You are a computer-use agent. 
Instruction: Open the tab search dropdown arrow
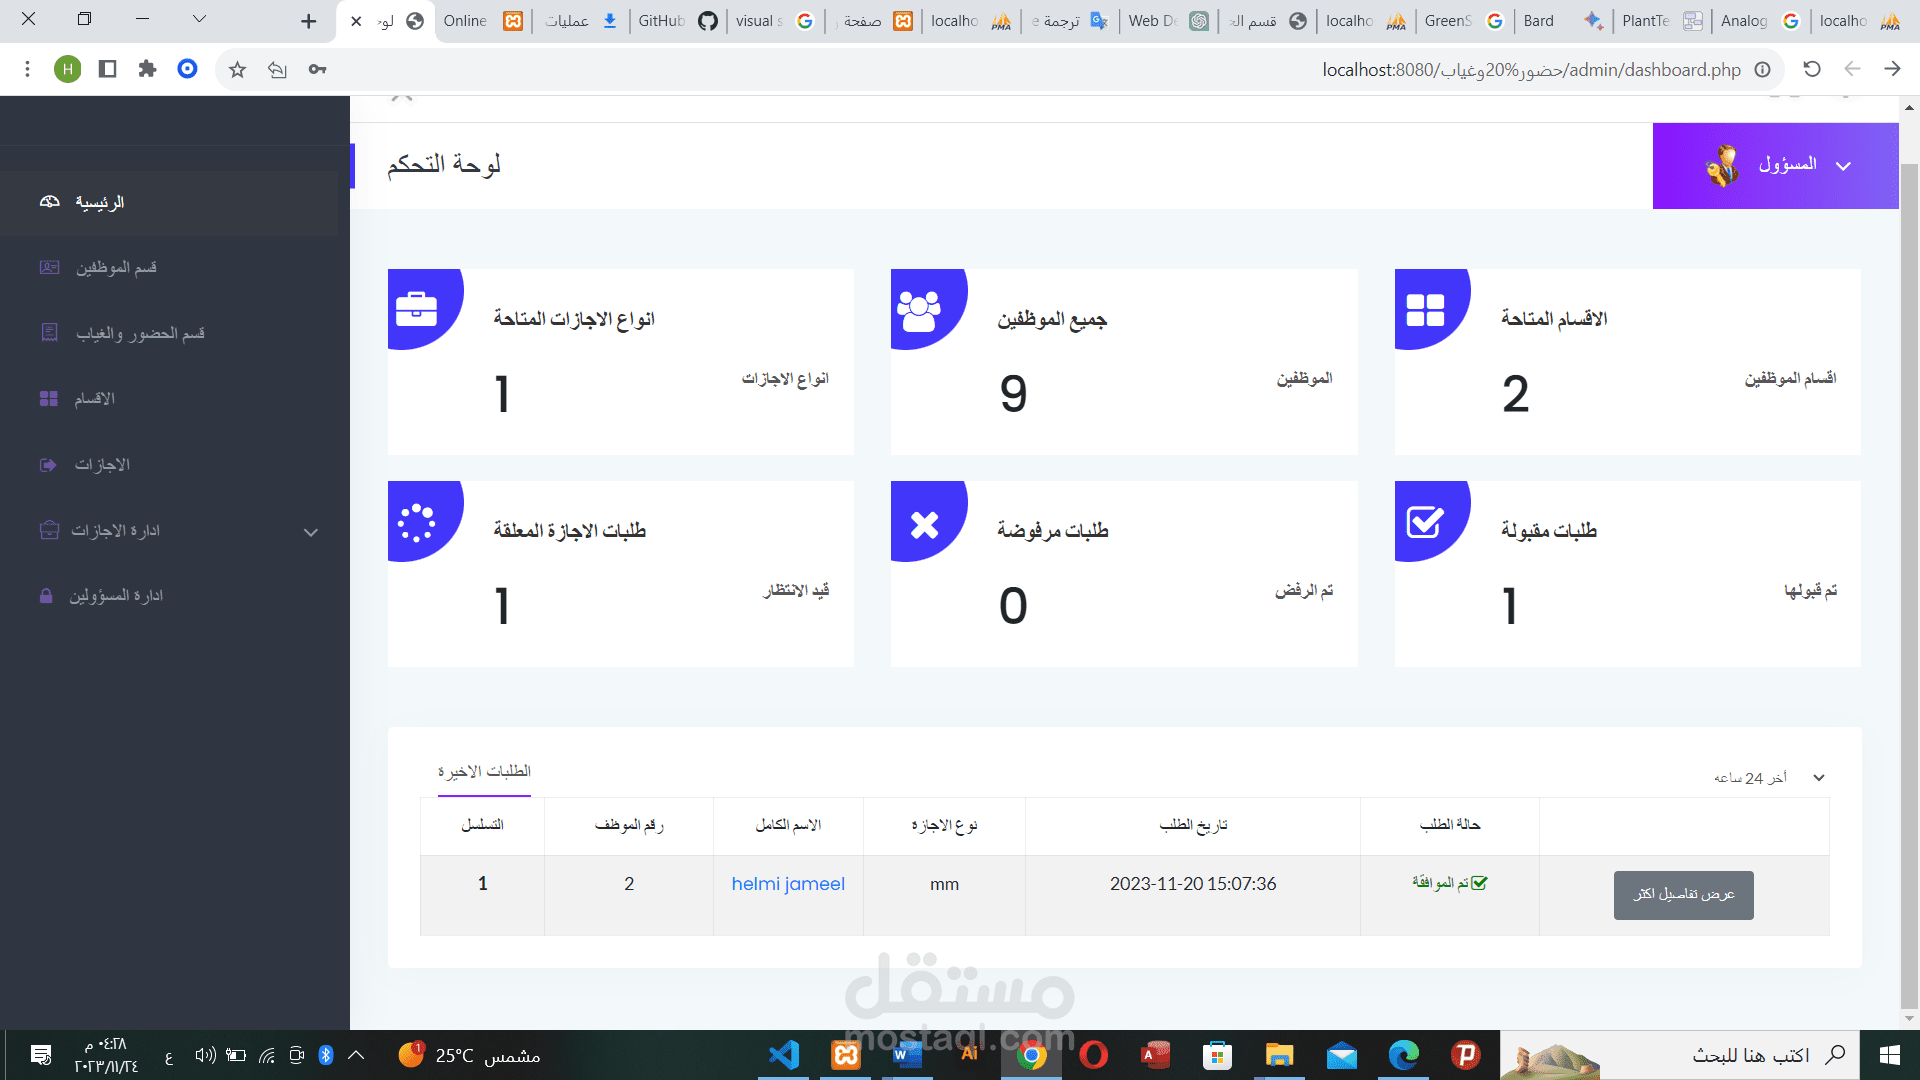coord(199,19)
